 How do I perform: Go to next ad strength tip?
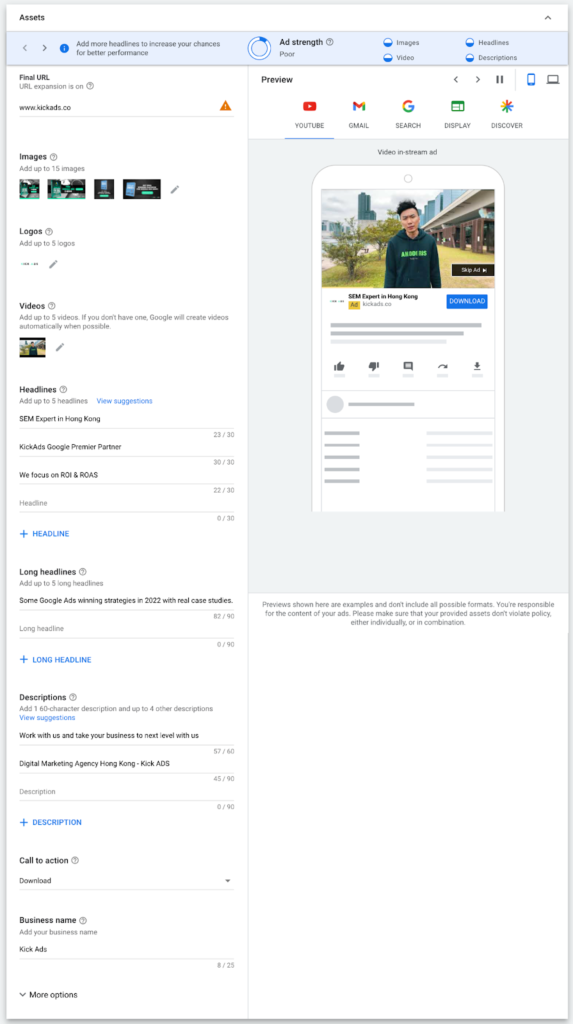point(44,48)
